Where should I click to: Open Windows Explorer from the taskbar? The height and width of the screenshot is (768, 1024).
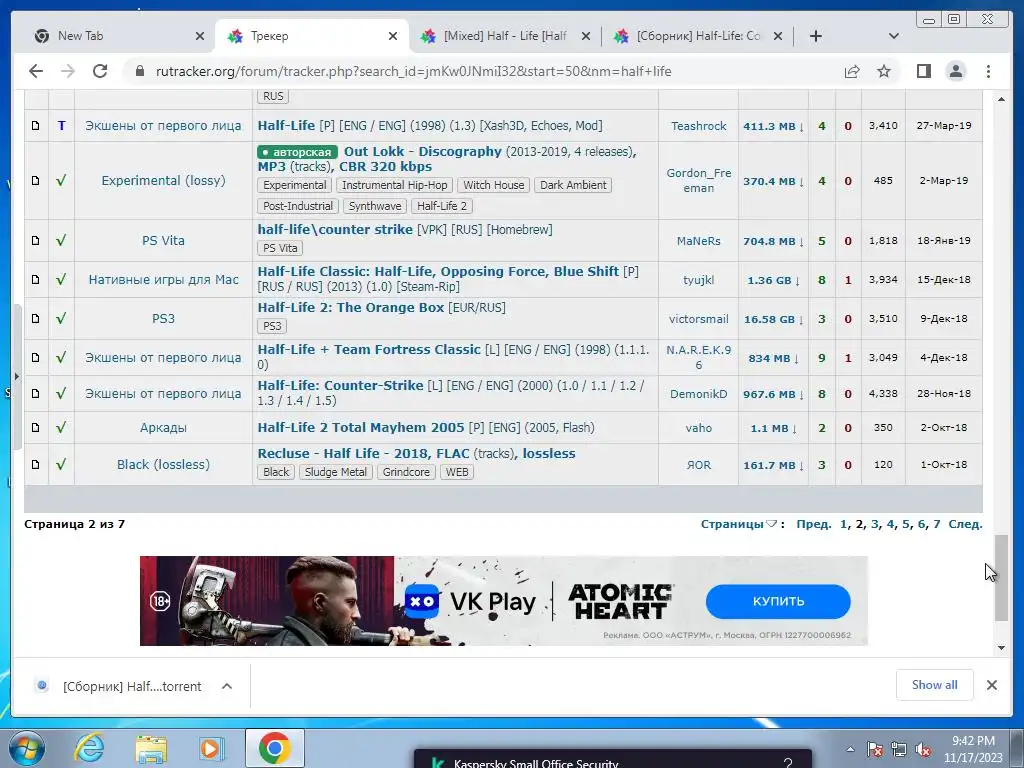tap(151, 749)
